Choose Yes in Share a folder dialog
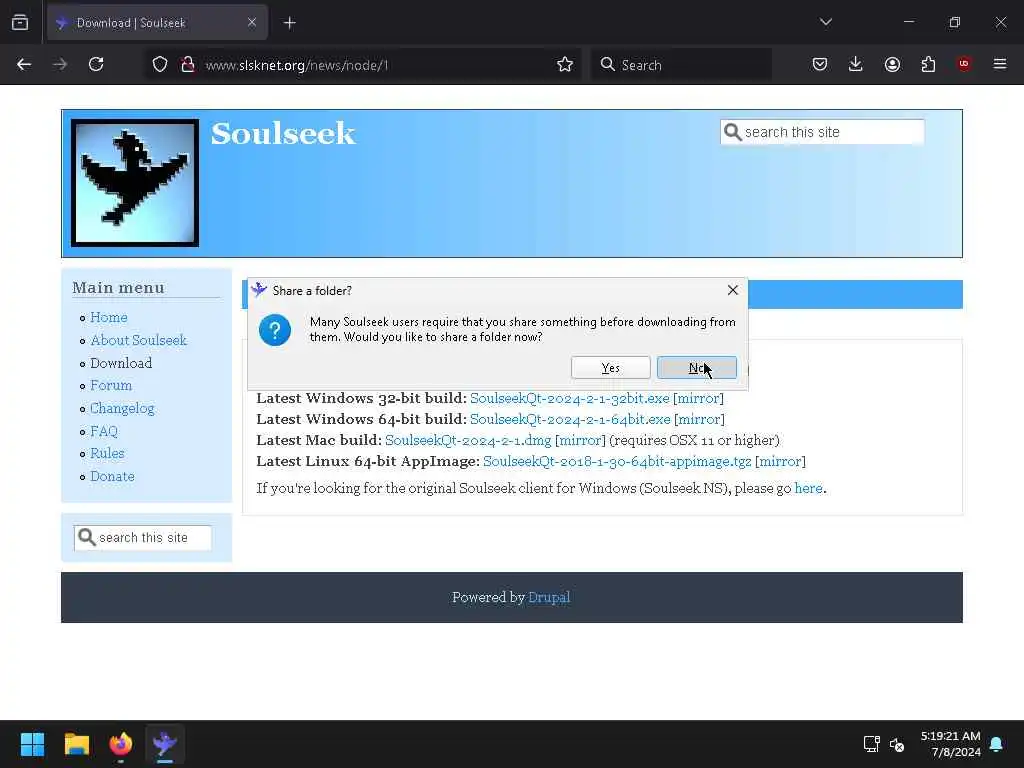This screenshot has width=1024, height=768. coord(611,368)
